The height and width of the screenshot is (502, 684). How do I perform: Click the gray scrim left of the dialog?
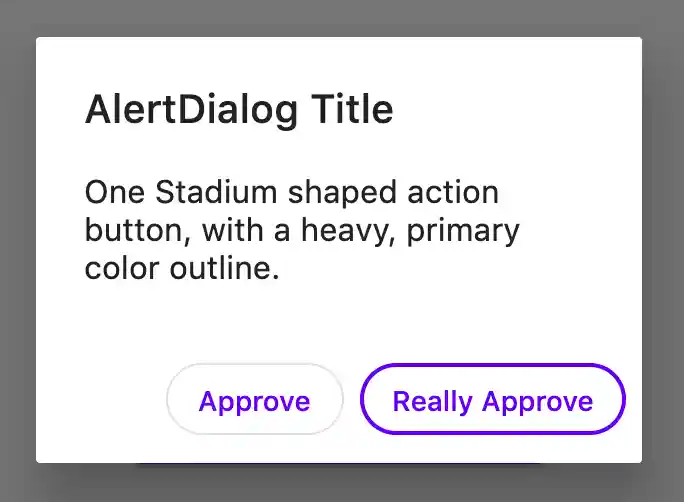(x=17, y=250)
